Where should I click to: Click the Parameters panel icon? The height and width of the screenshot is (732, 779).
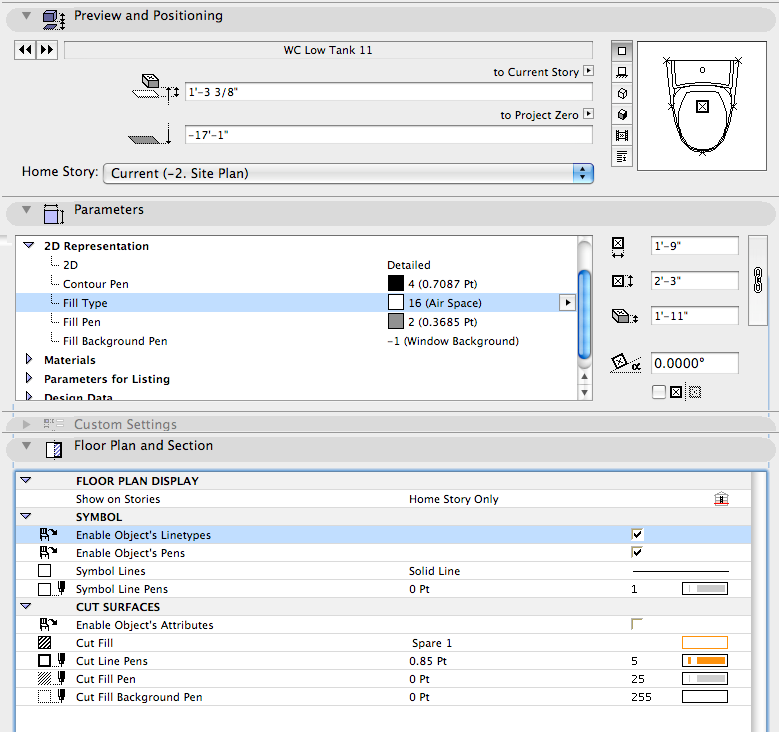(53, 214)
